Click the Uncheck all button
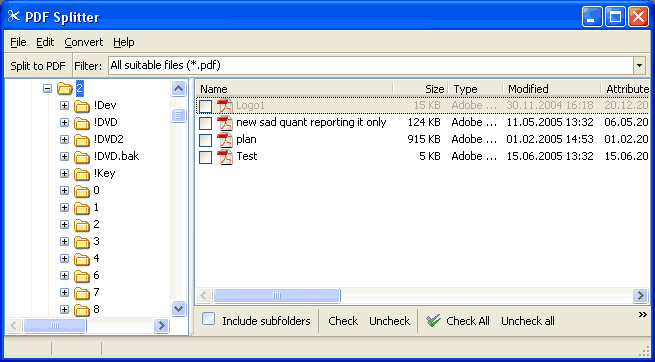Screen dimensions: 655x362 coord(528,321)
